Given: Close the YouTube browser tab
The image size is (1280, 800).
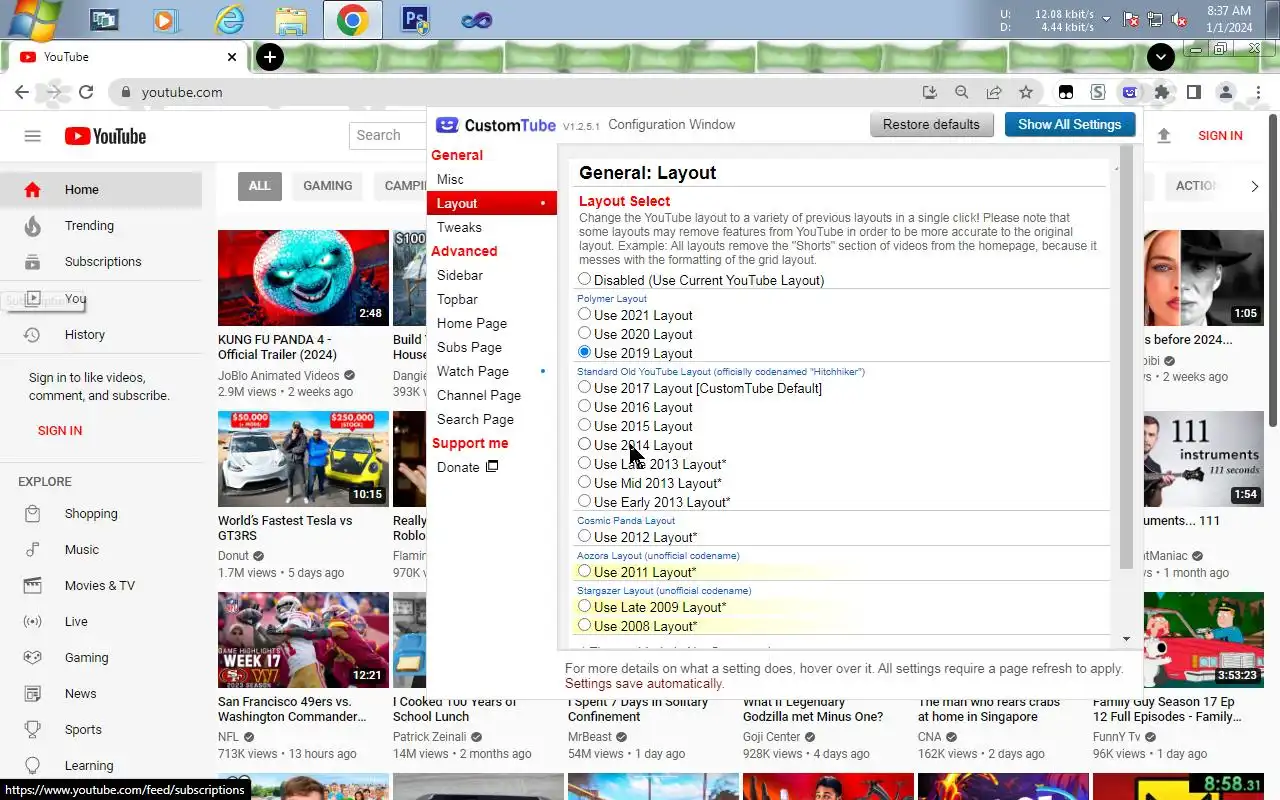Looking at the screenshot, I should (232, 57).
